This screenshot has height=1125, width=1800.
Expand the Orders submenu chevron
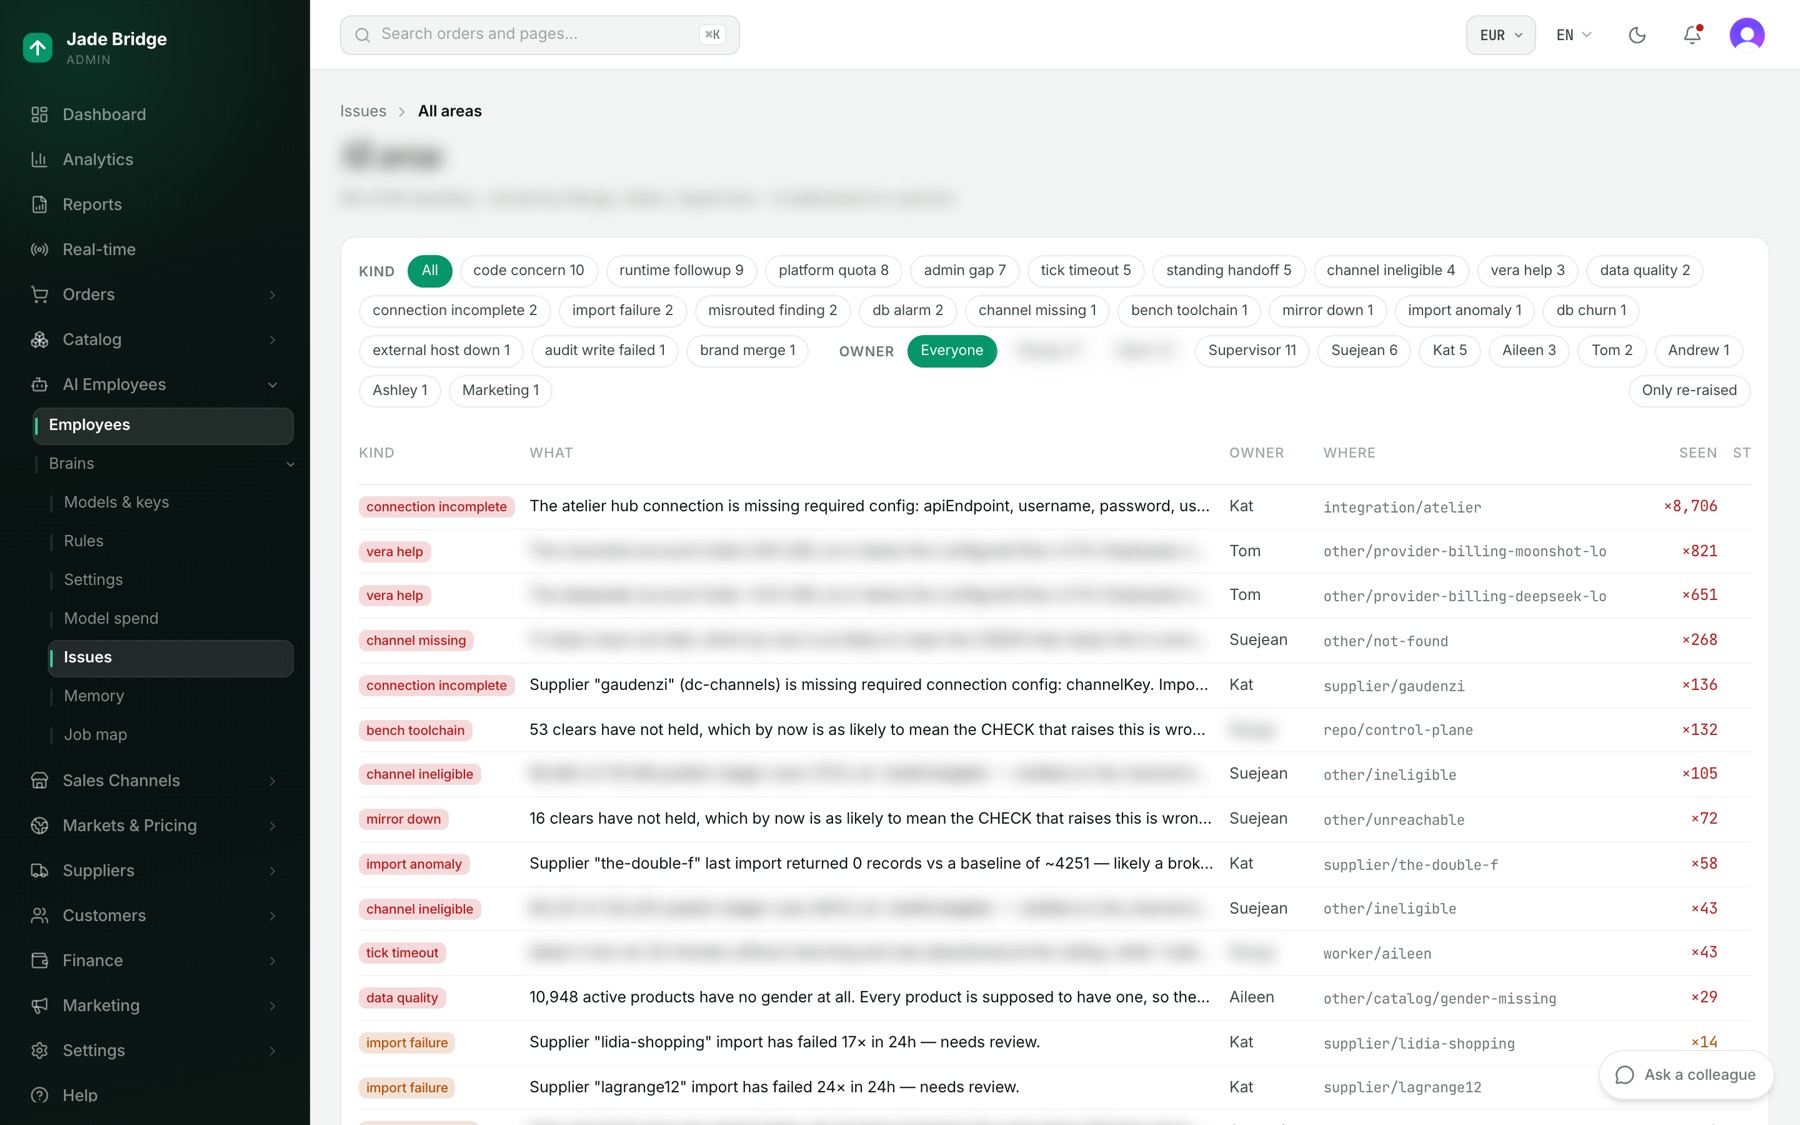coord(272,295)
